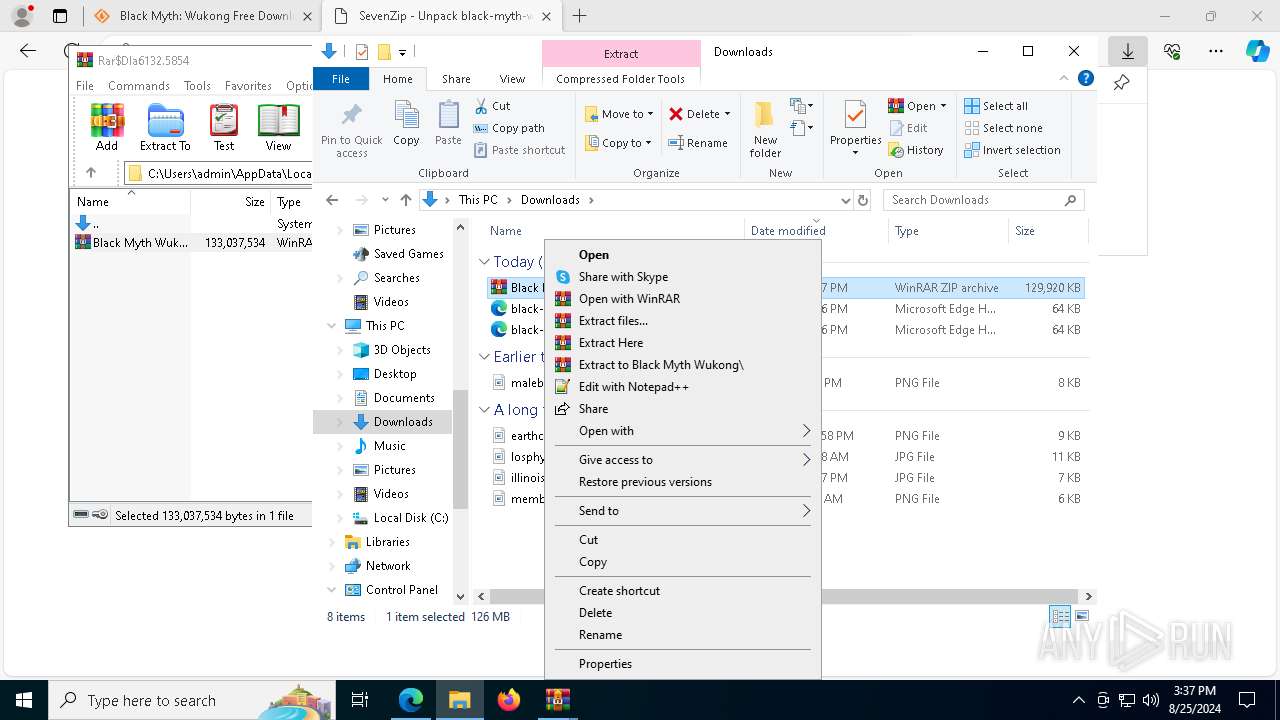This screenshot has height=720, width=1280.
Task: Click Select none in ribbon
Action: [x=1003, y=128]
